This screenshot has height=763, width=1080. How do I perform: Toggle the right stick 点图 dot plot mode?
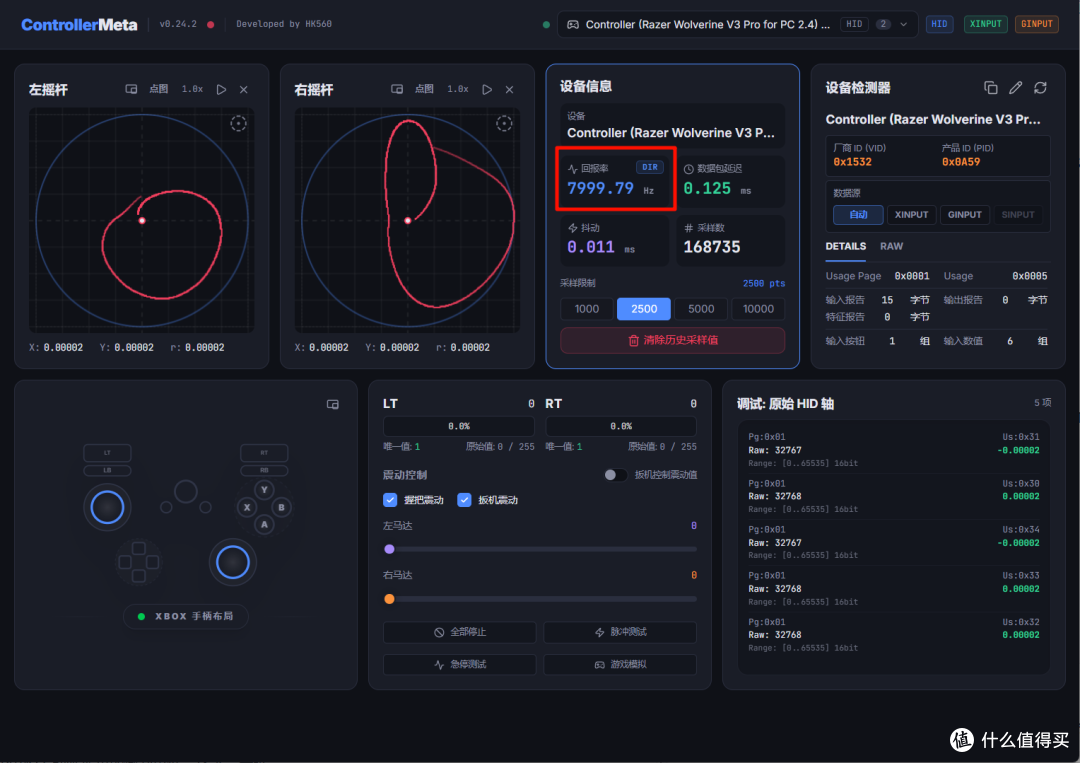click(424, 90)
